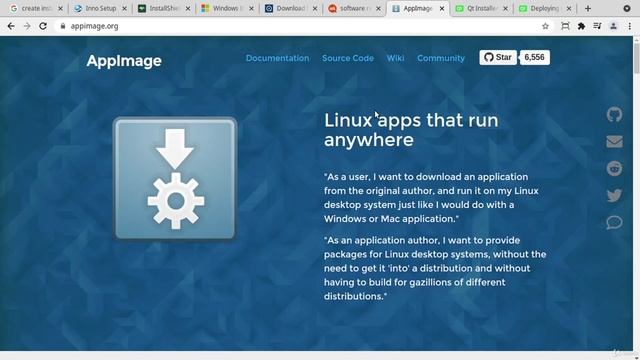The width and height of the screenshot is (640, 360).
Task: Click the email envelope sidebar icon
Action: coord(614,142)
